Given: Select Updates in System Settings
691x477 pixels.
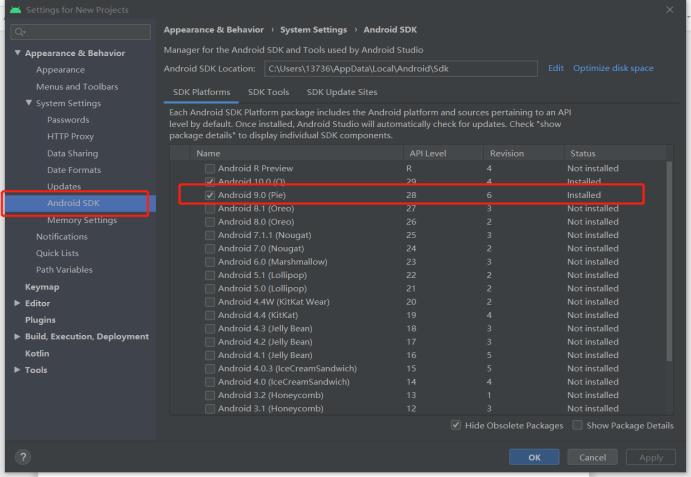Looking at the screenshot, I should pyautogui.click(x=64, y=186).
